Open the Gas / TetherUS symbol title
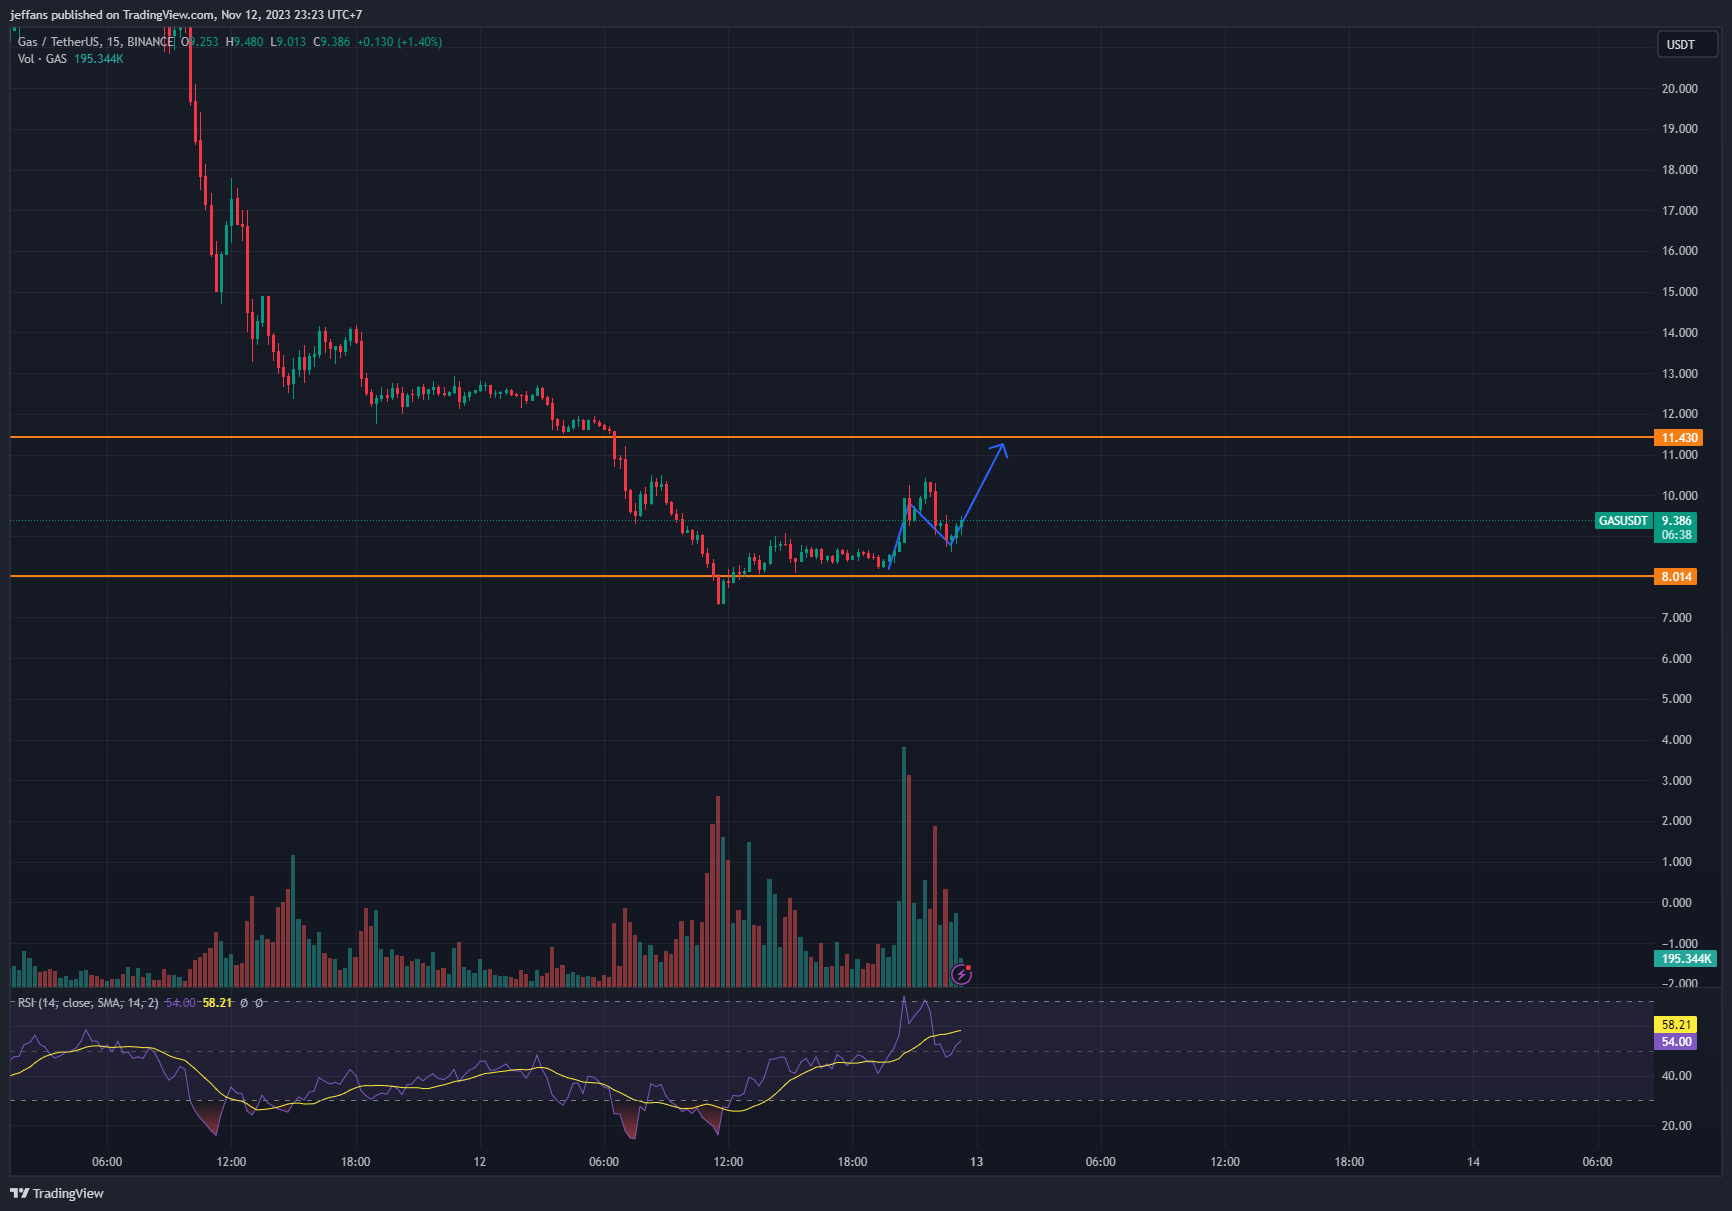Screen dimensions: 1732x1211 pyautogui.click(x=95, y=42)
